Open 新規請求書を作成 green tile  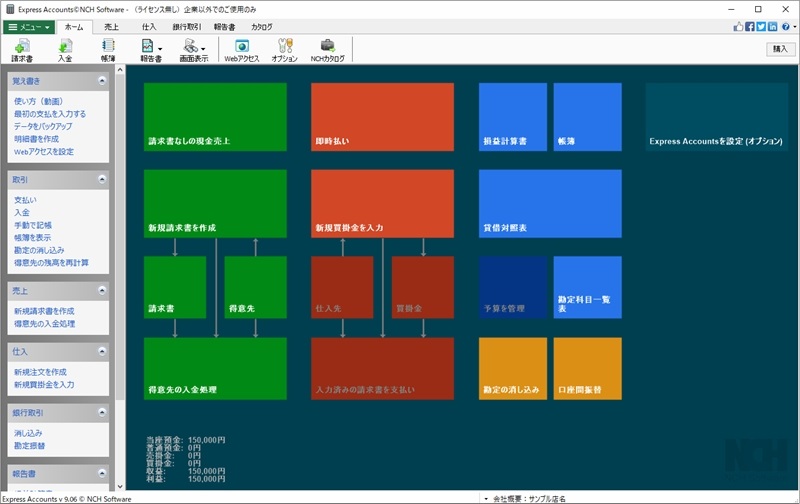coord(215,204)
